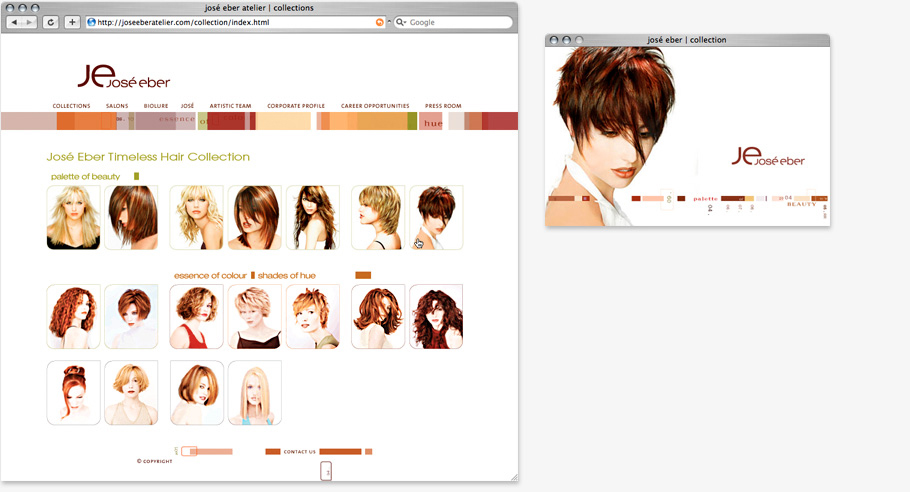Image resolution: width=910 pixels, height=492 pixels.
Task: Open long straight platinum thumbnail, third row
Action: coord(255,393)
